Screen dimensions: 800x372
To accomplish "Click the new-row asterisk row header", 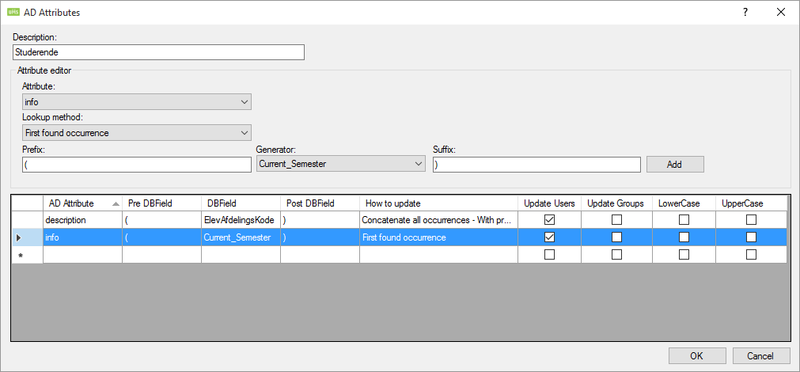I will point(28,255).
